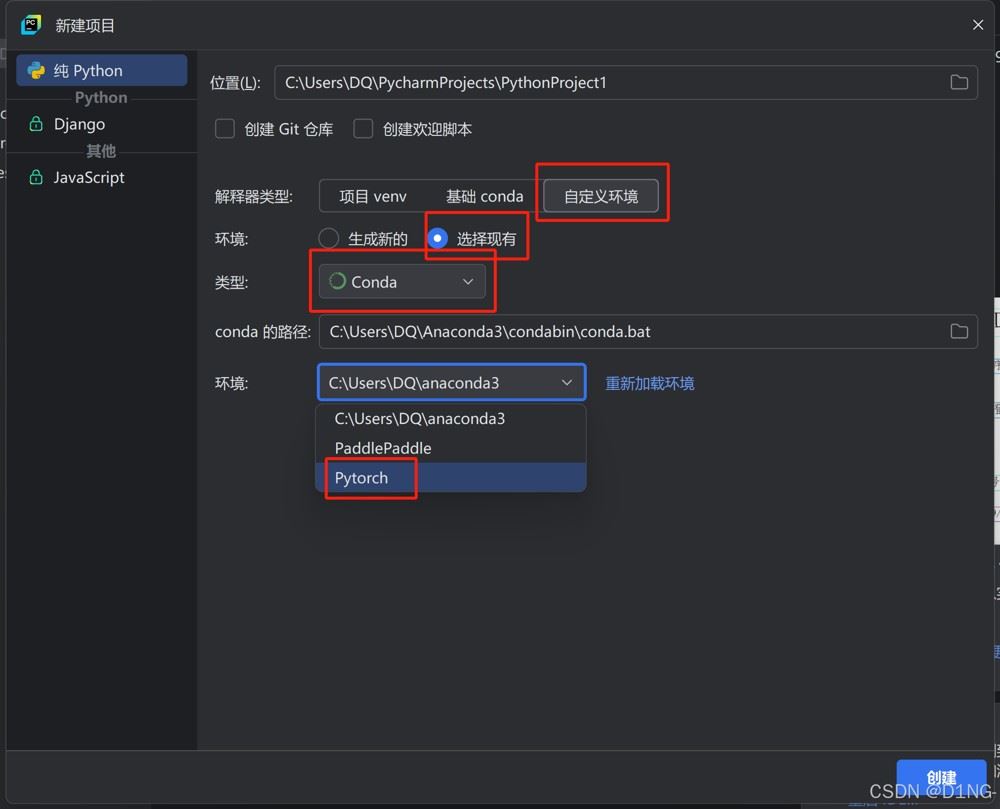Switch to the 项目 venv interpreter tab
The width and height of the screenshot is (1000, 809).
click(x=372, y=196)
